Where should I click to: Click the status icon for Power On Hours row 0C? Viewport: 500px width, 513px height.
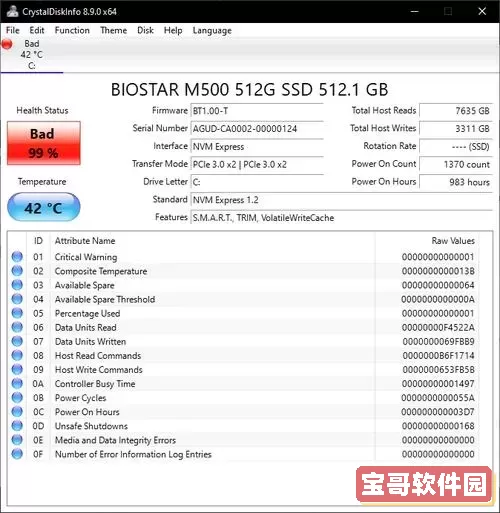(17, 412)
